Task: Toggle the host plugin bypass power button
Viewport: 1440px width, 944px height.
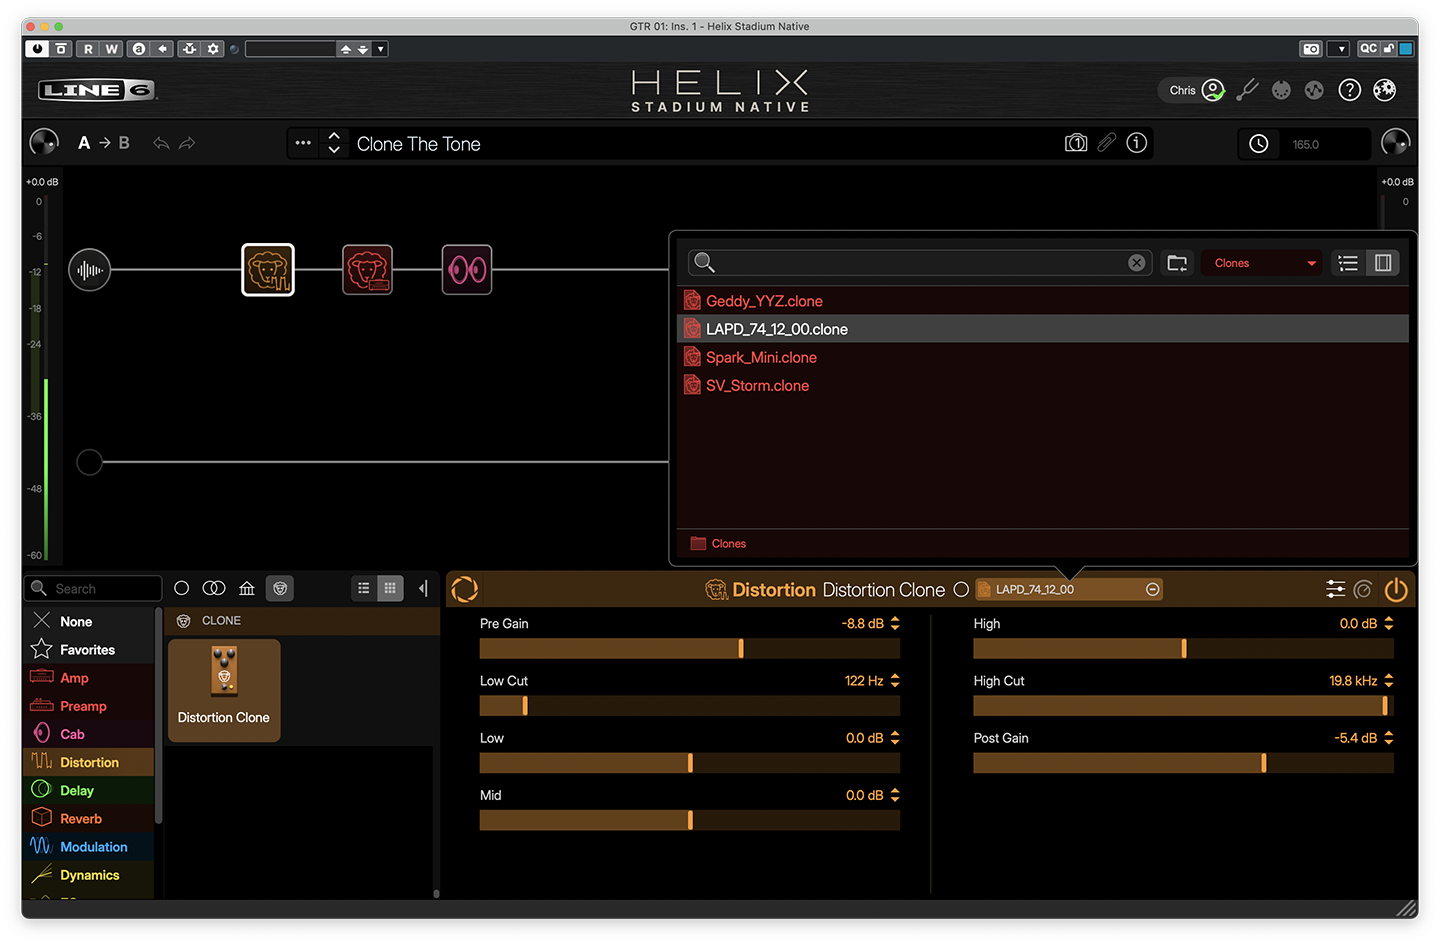Action: click(37, 49)
